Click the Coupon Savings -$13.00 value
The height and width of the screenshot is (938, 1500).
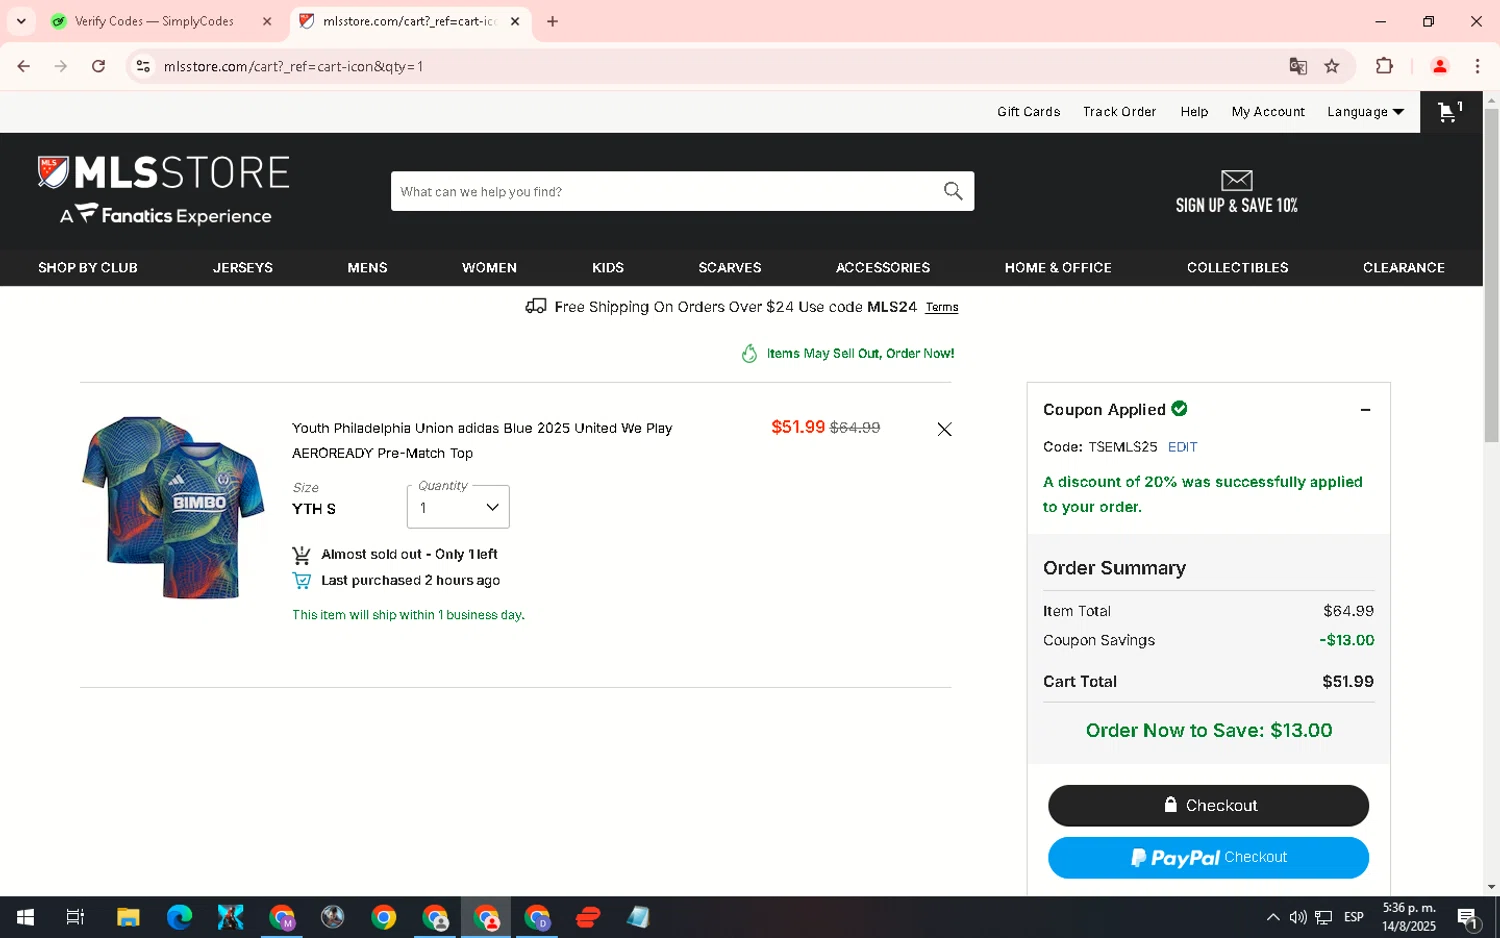[1346, 640]
